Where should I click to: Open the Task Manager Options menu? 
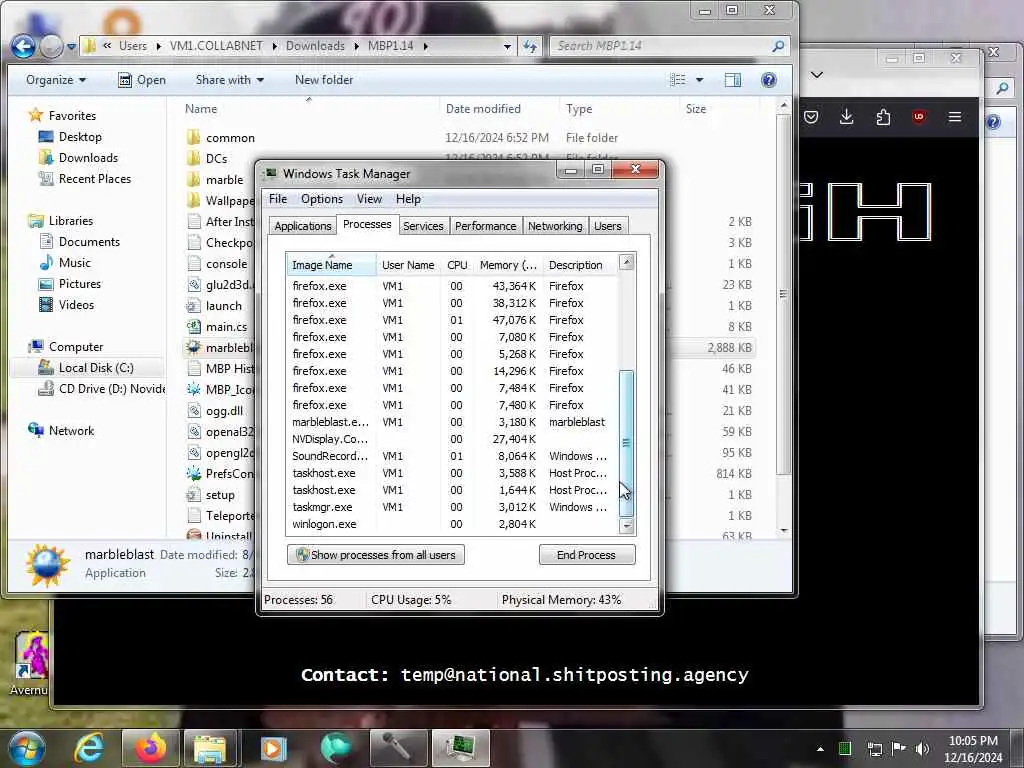coord(321,199)
